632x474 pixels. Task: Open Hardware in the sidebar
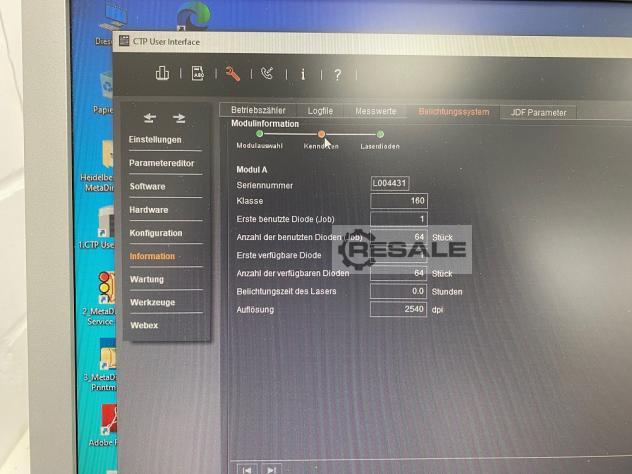pos(149,210)
